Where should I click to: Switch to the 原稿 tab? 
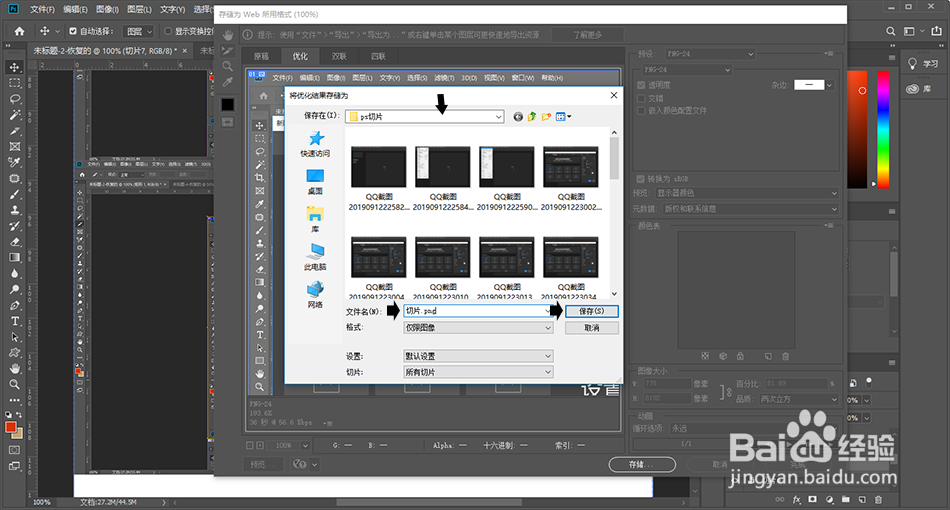click(x=261, y=56)
